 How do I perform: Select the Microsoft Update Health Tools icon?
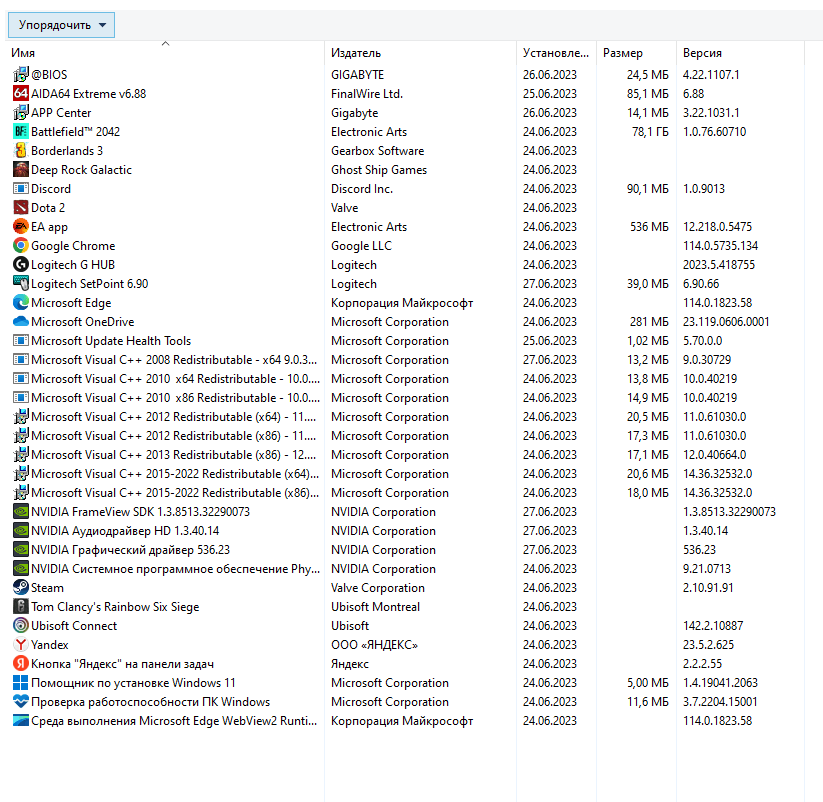(20, 341)
